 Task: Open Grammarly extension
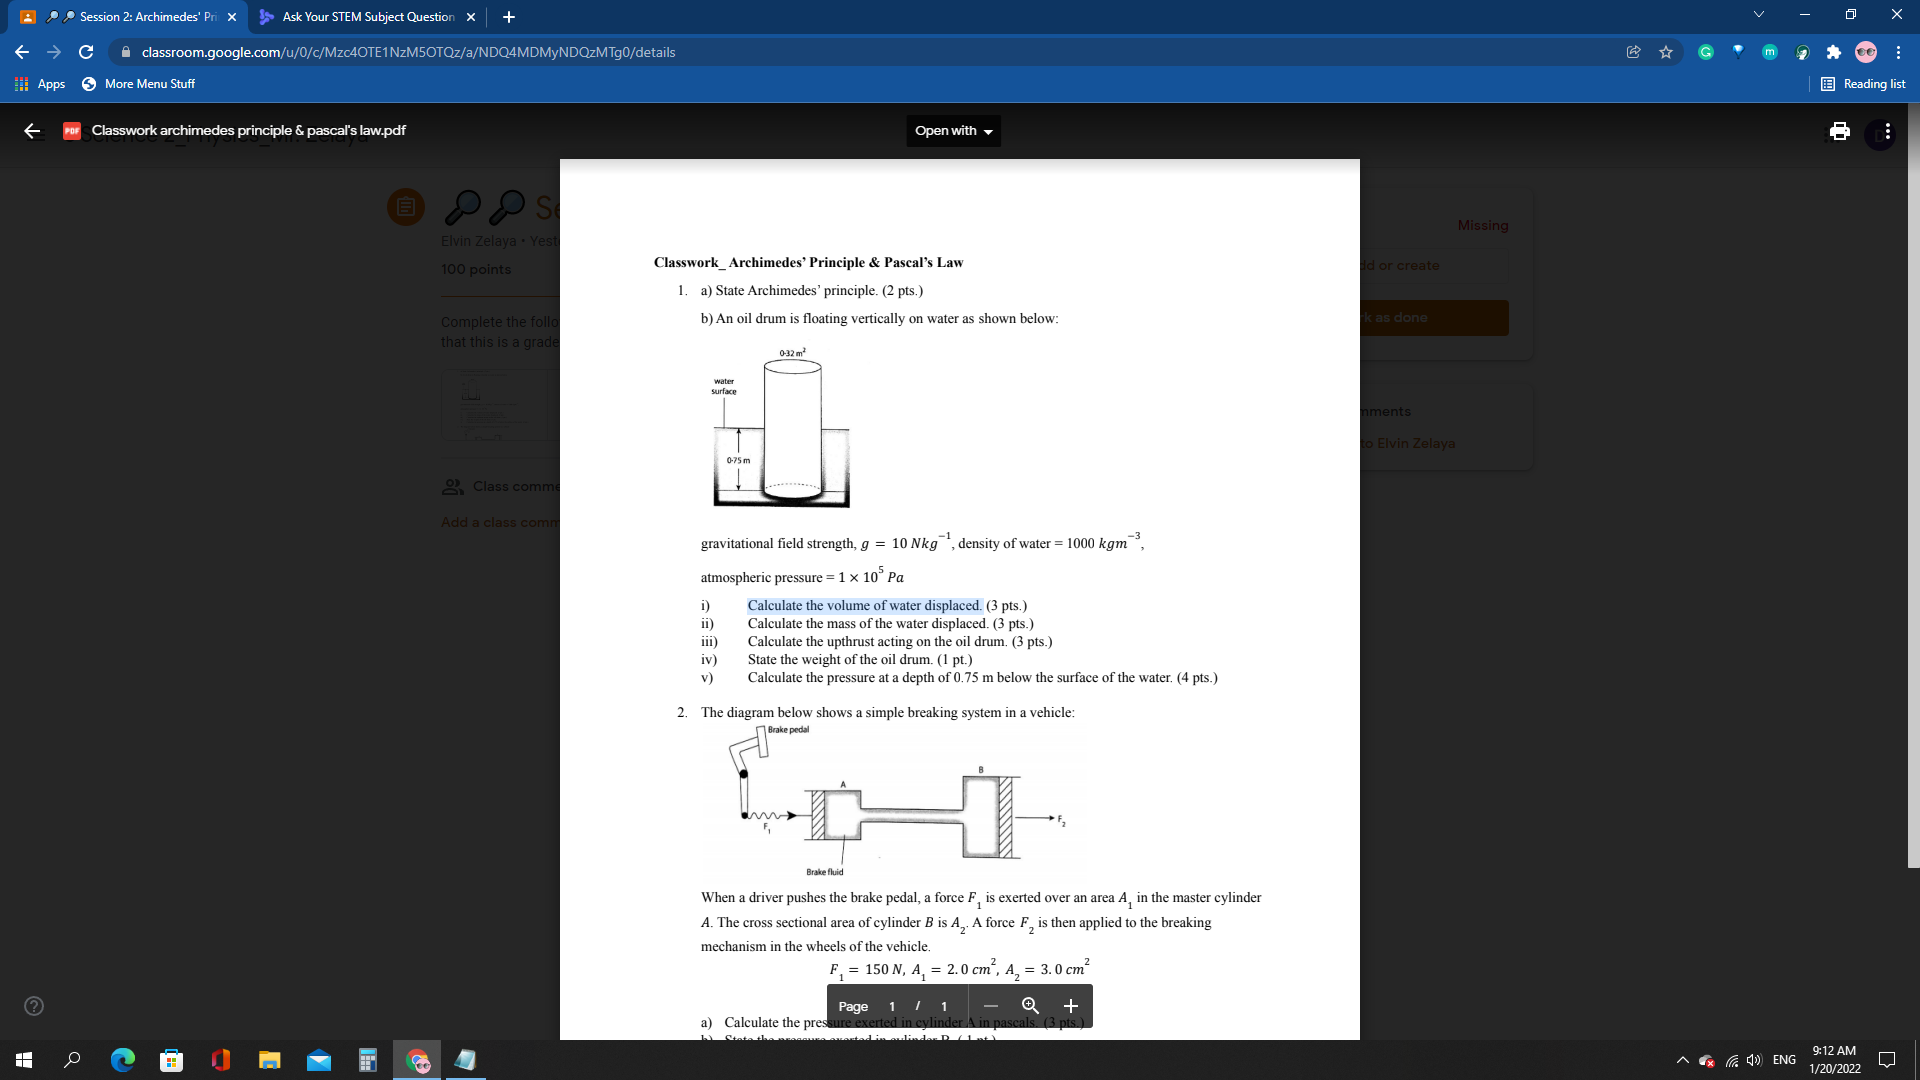(1706, 52)
